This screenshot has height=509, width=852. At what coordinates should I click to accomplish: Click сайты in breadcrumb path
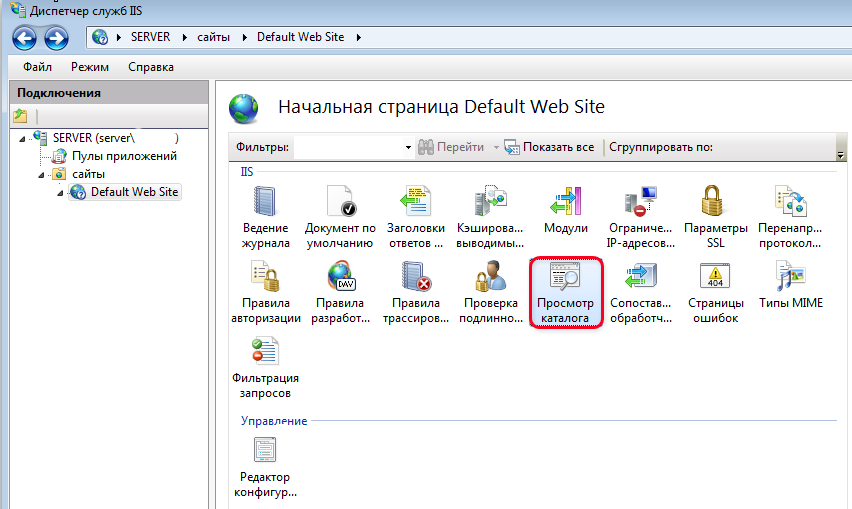click(x=214, y=37)
